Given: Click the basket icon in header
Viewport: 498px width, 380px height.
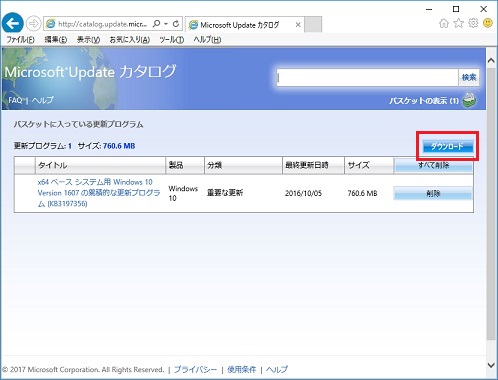Looking at the screenshot, I should click(x=469, y=101).
